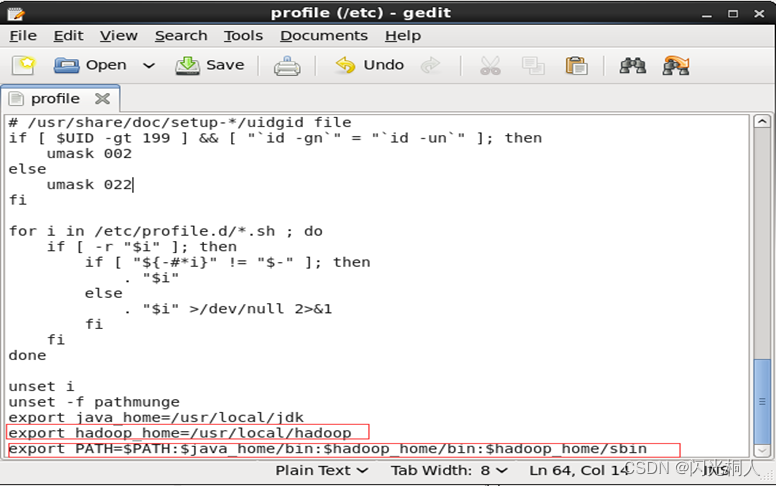Open the Tools menu
Viewport: 776px width, 486px height.
tap(243, 36)
